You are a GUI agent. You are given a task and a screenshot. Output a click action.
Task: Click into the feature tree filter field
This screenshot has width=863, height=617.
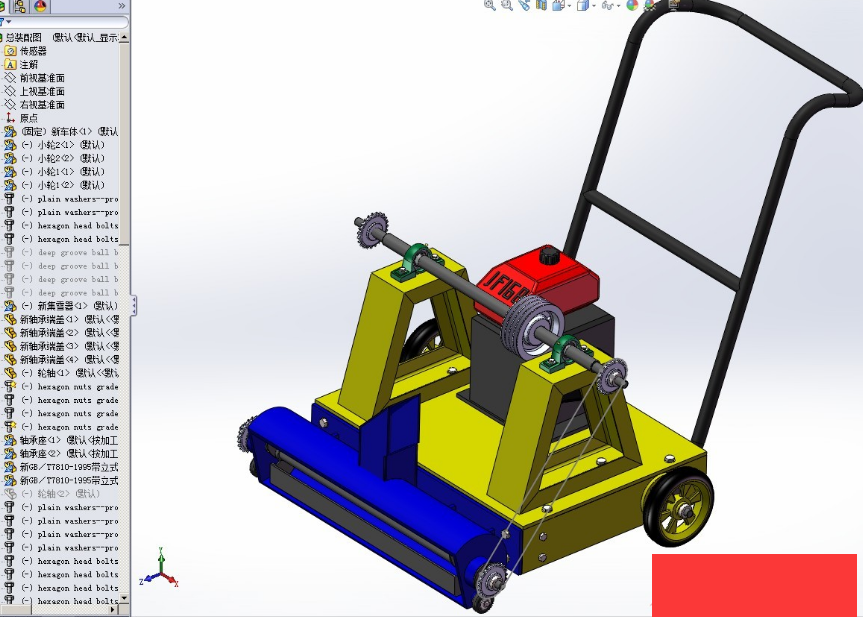[x=69, y=22]
